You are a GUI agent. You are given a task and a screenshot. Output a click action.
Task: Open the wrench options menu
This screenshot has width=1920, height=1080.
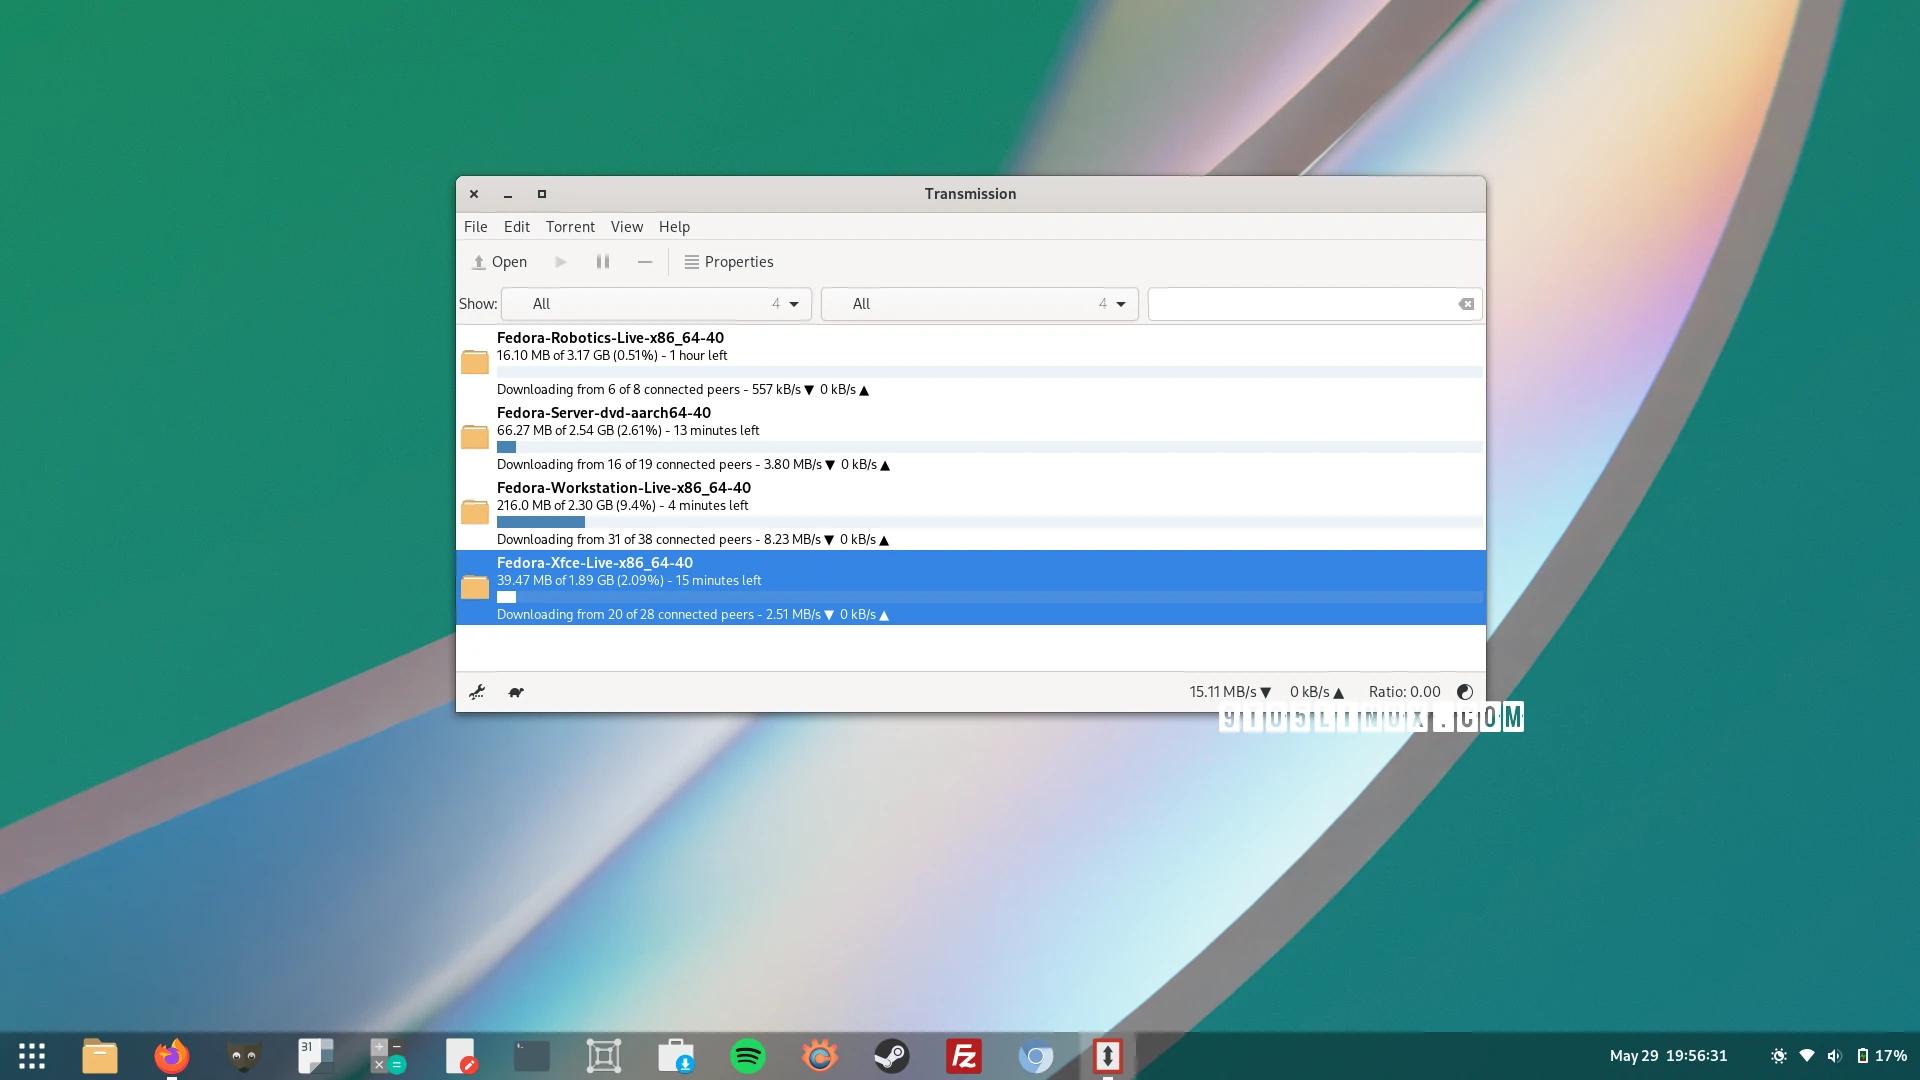point(477,692)
